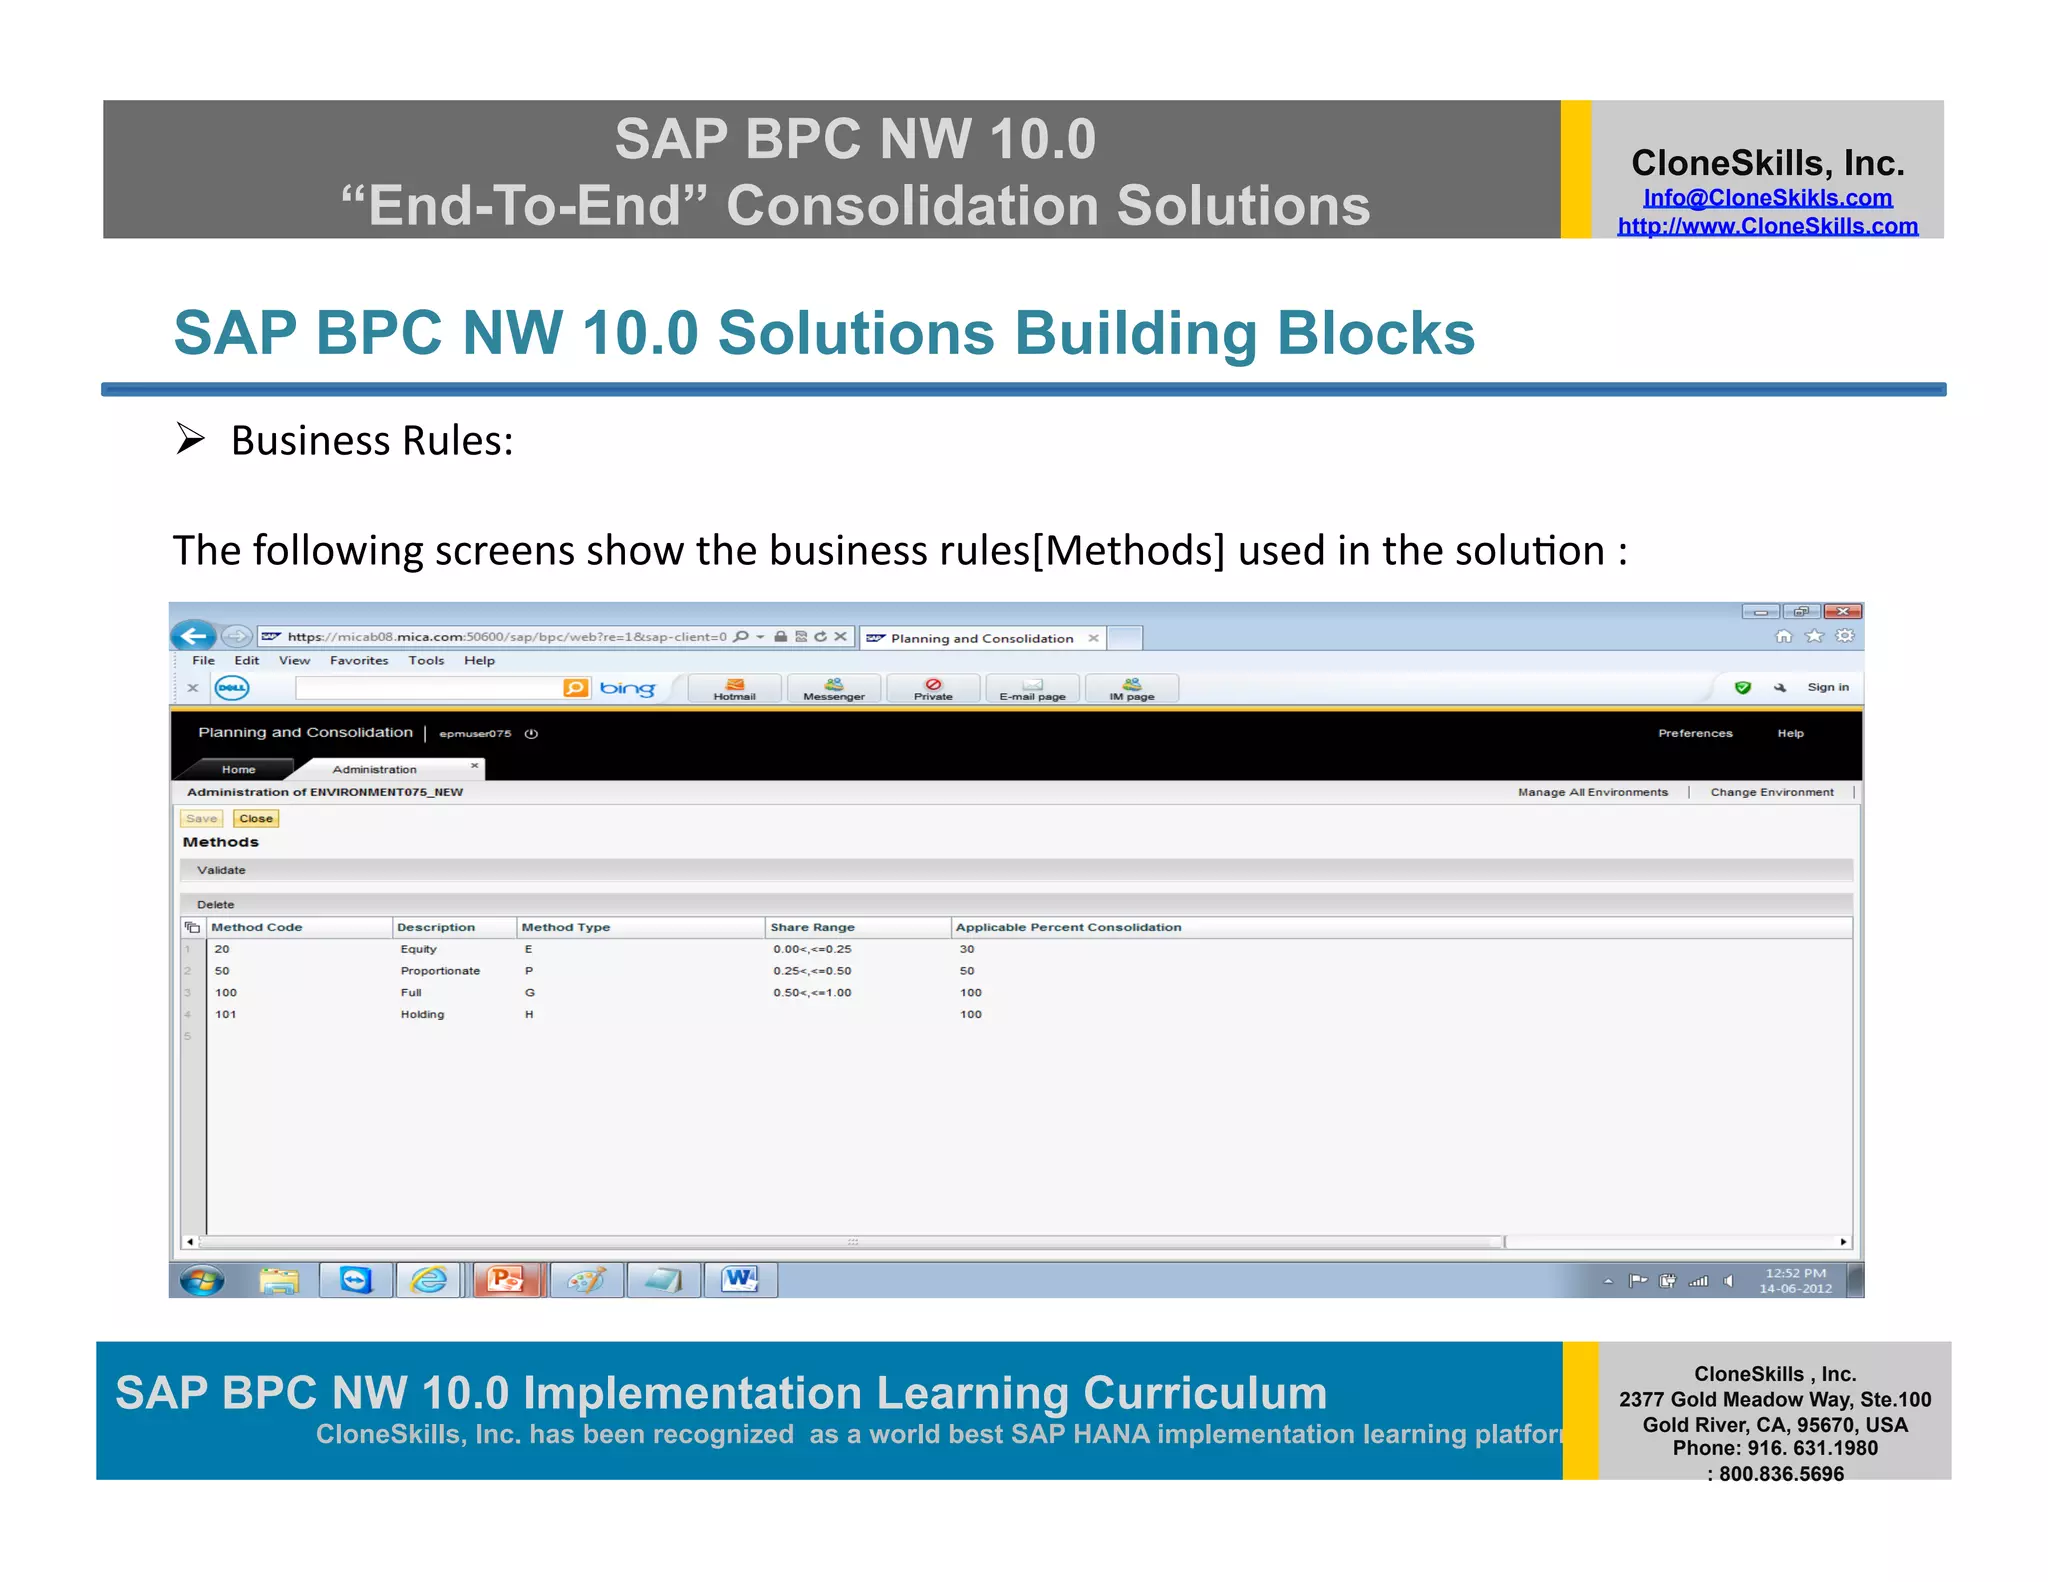This screenshot has width=2048, height=1582.
Task: Click the wrench toolbar options icon
Action: tap(1780, 688)
